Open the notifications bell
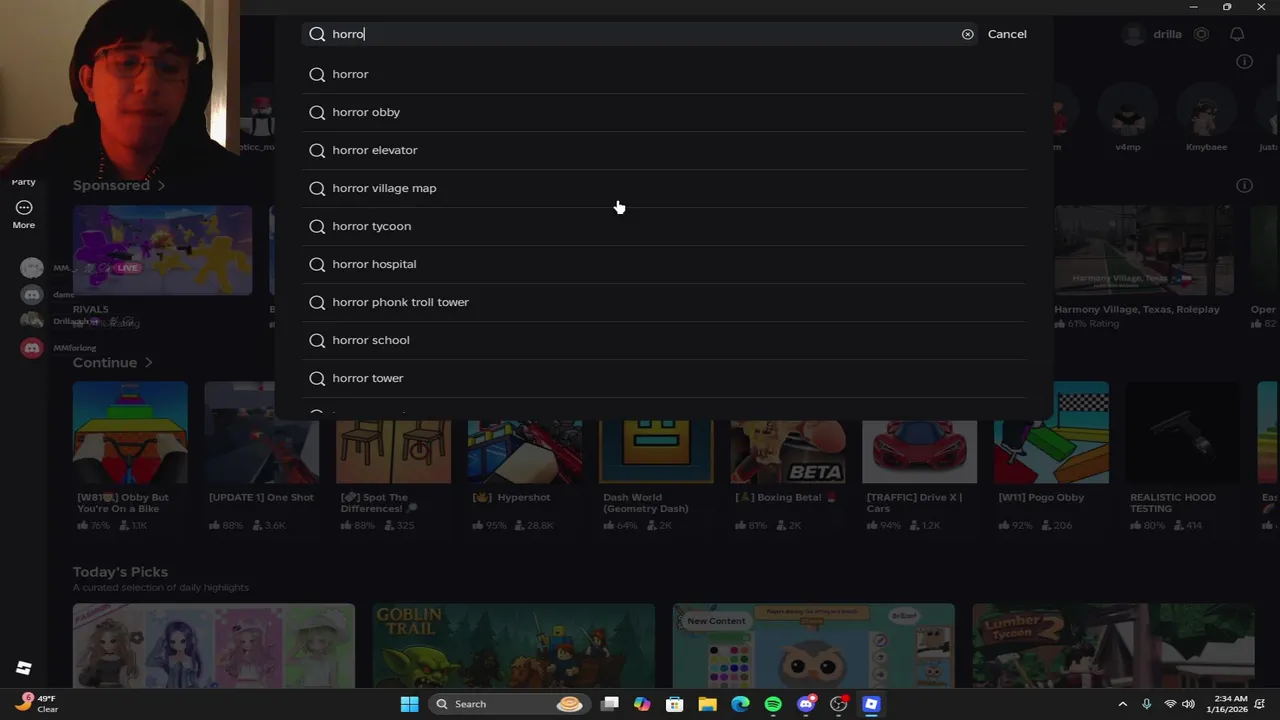 click(x=1237, y=34)
